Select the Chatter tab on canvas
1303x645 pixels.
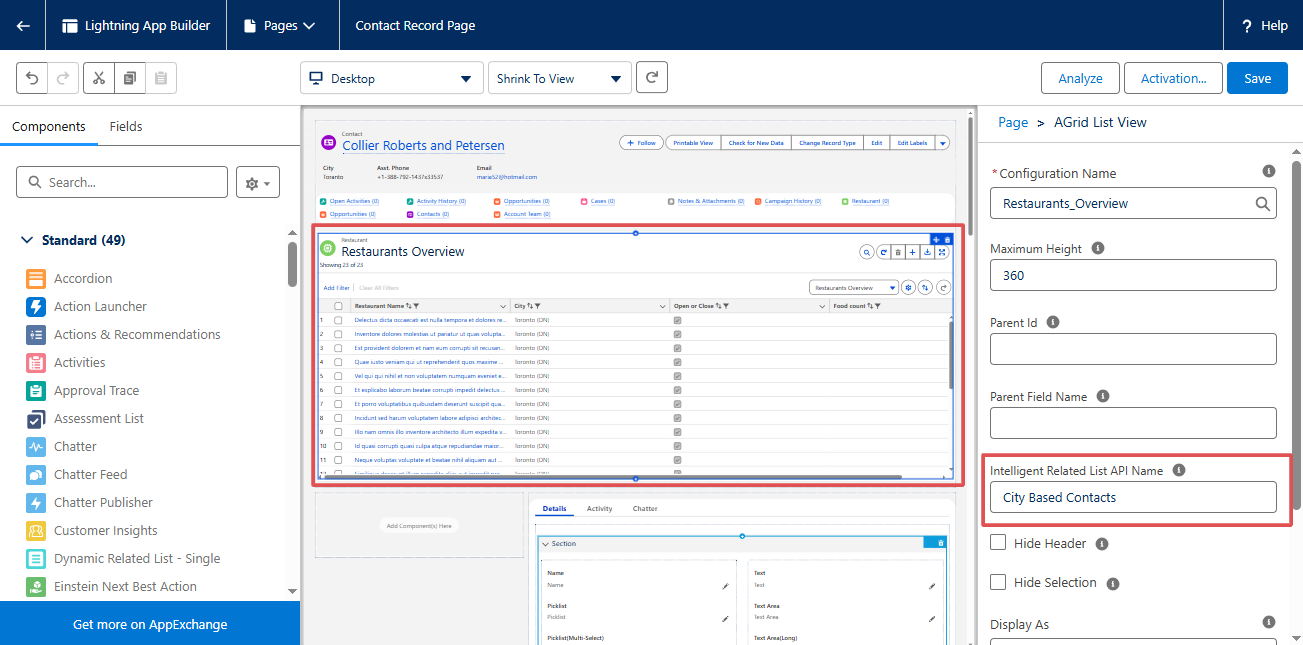645,509
